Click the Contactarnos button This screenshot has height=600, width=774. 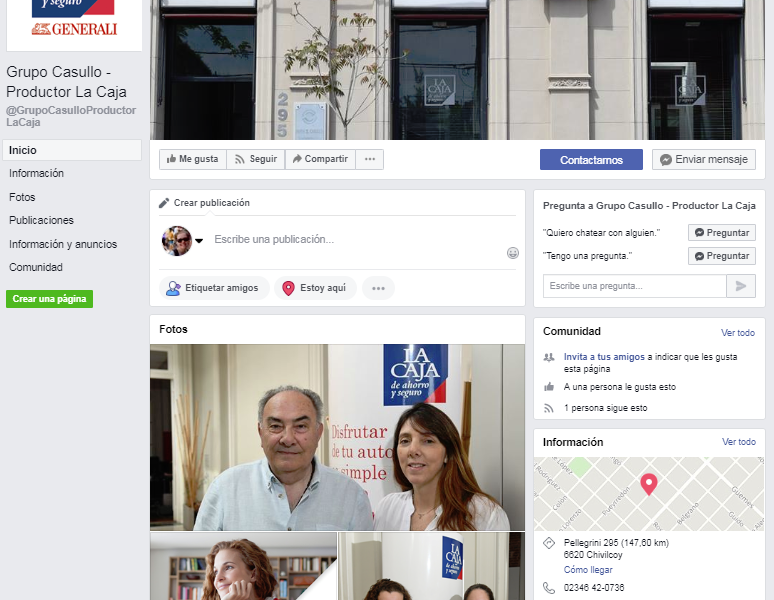(x=591, y=159)
